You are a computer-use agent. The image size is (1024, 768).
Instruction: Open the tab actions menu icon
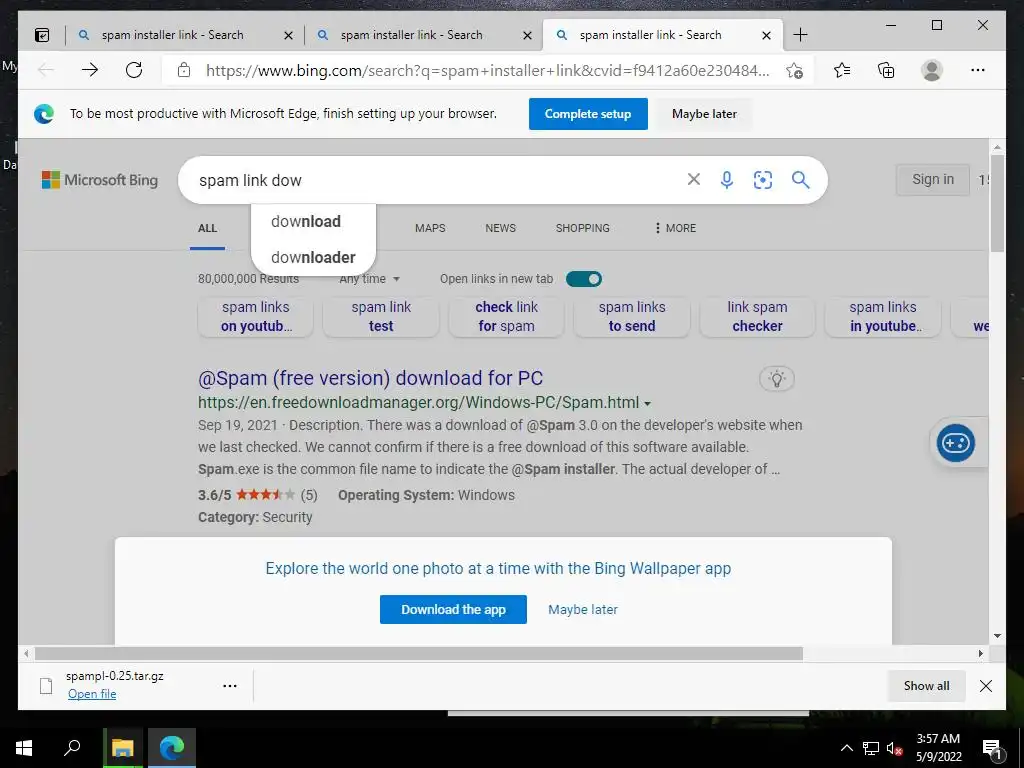(x=42, y=35)
